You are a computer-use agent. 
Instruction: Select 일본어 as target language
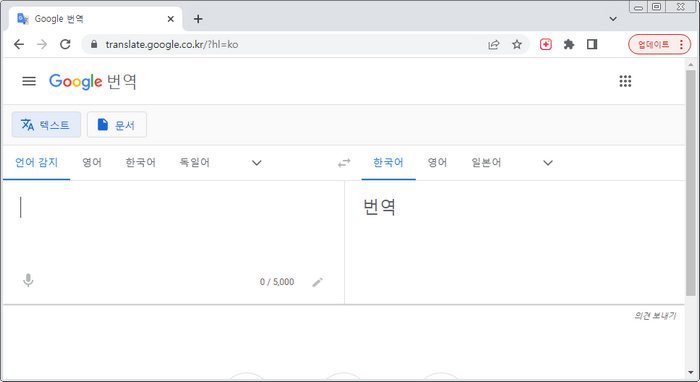pos(486,162)
